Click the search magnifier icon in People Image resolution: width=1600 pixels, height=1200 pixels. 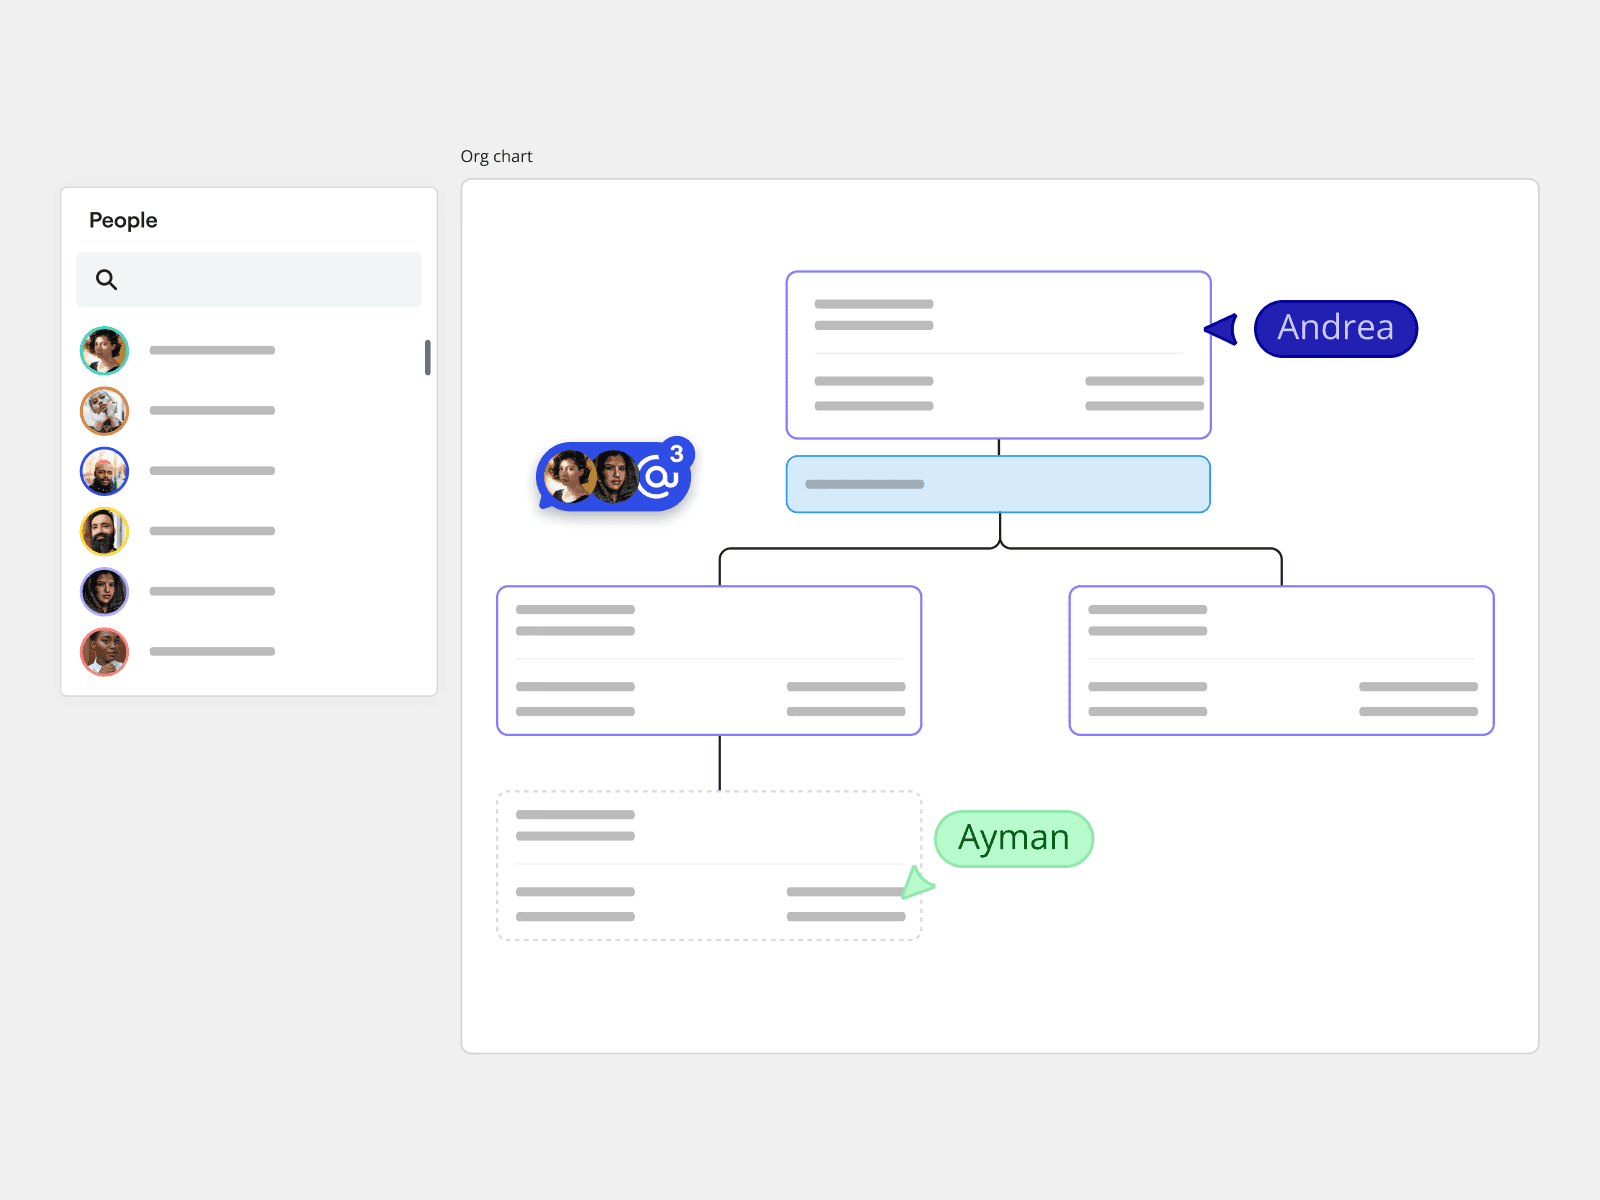pos(106,280)
